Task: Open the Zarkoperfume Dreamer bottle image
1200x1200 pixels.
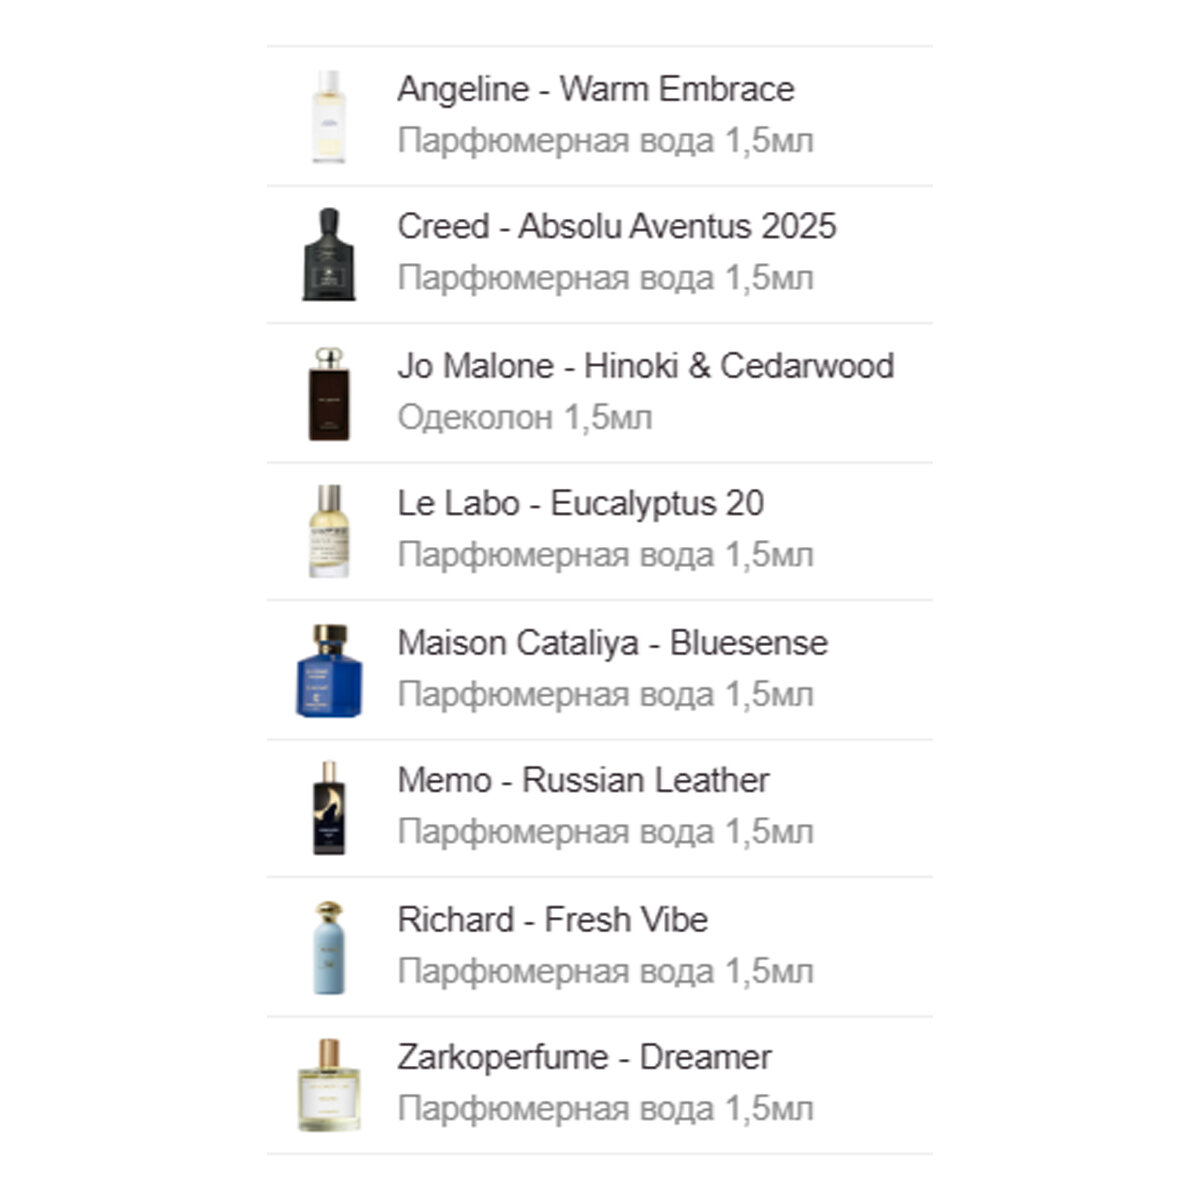Action: 329,1085
